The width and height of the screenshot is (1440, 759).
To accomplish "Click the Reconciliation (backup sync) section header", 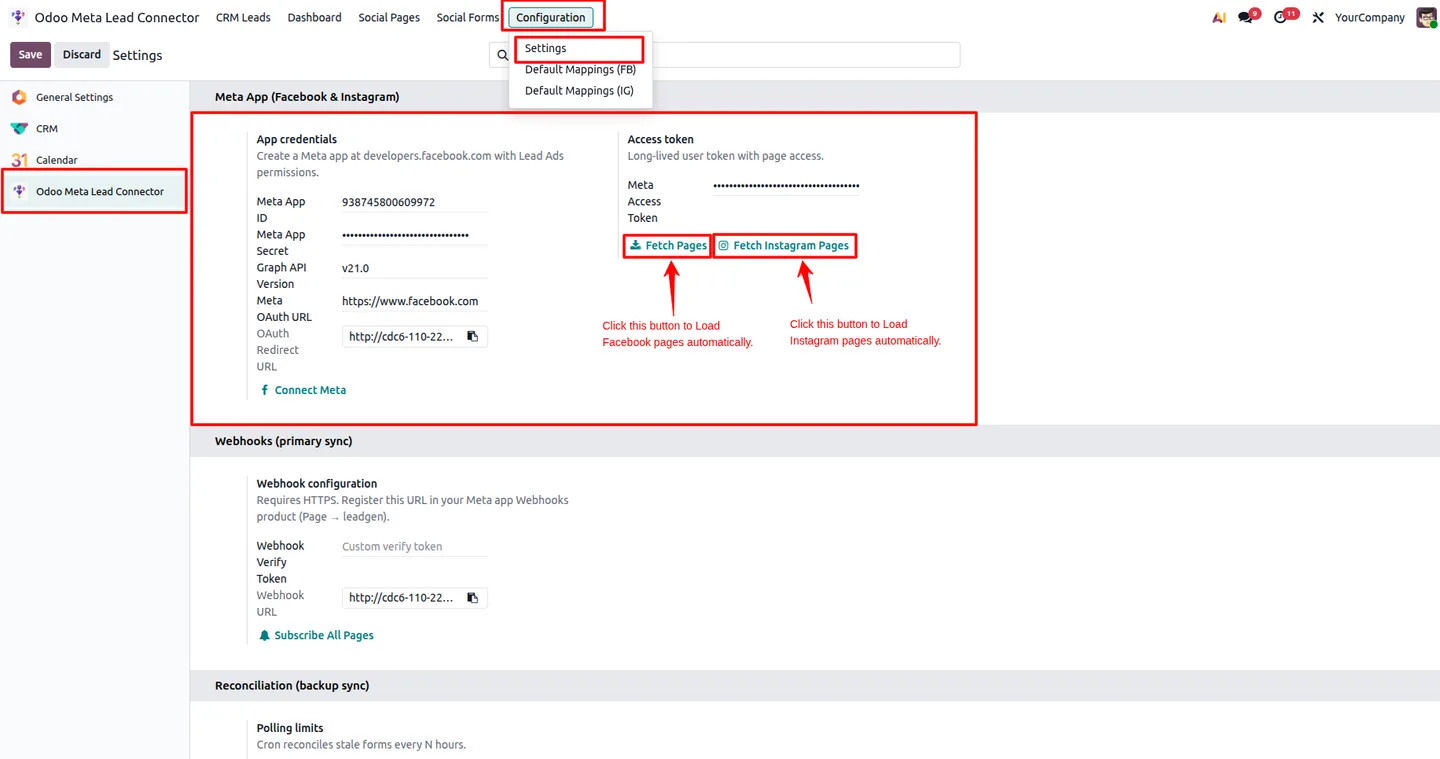I will tap(292, 686).
